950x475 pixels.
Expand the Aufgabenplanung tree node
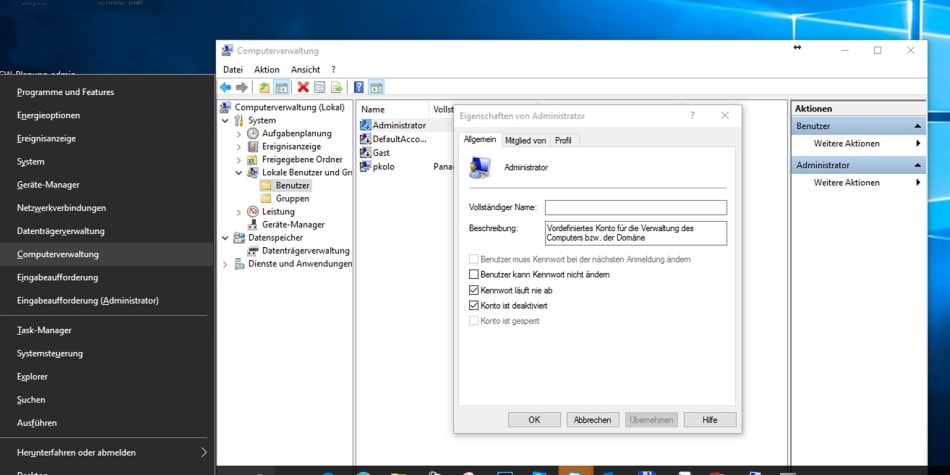click(239, 133)
